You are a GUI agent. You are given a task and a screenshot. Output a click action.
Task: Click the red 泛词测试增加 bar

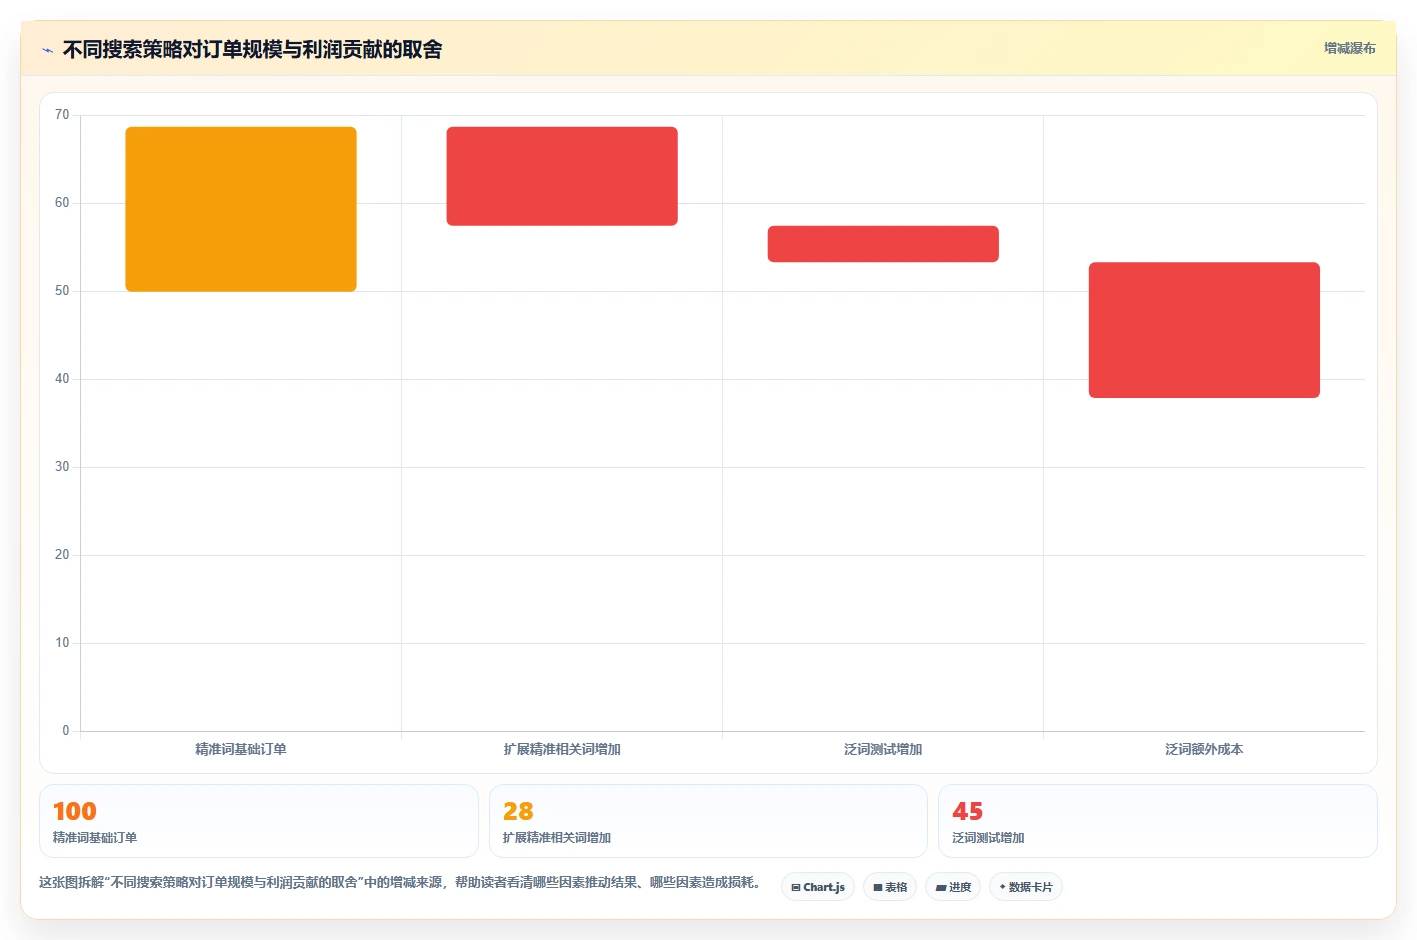[883, 244]
